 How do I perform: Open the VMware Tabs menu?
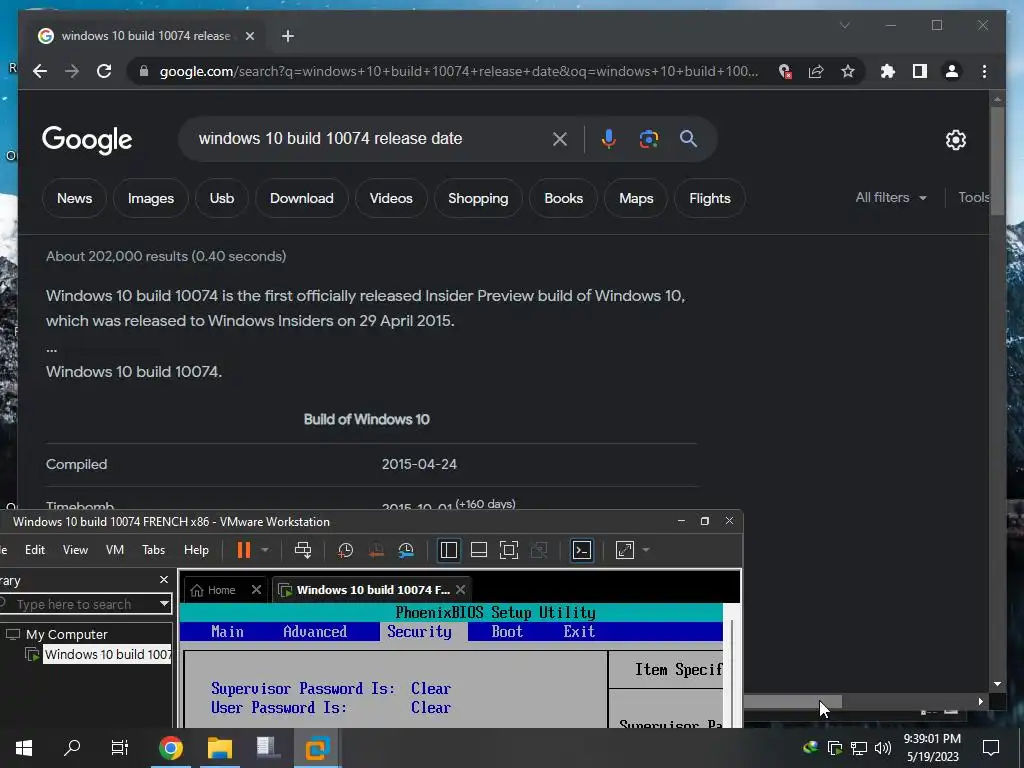[x=153, y=550]
